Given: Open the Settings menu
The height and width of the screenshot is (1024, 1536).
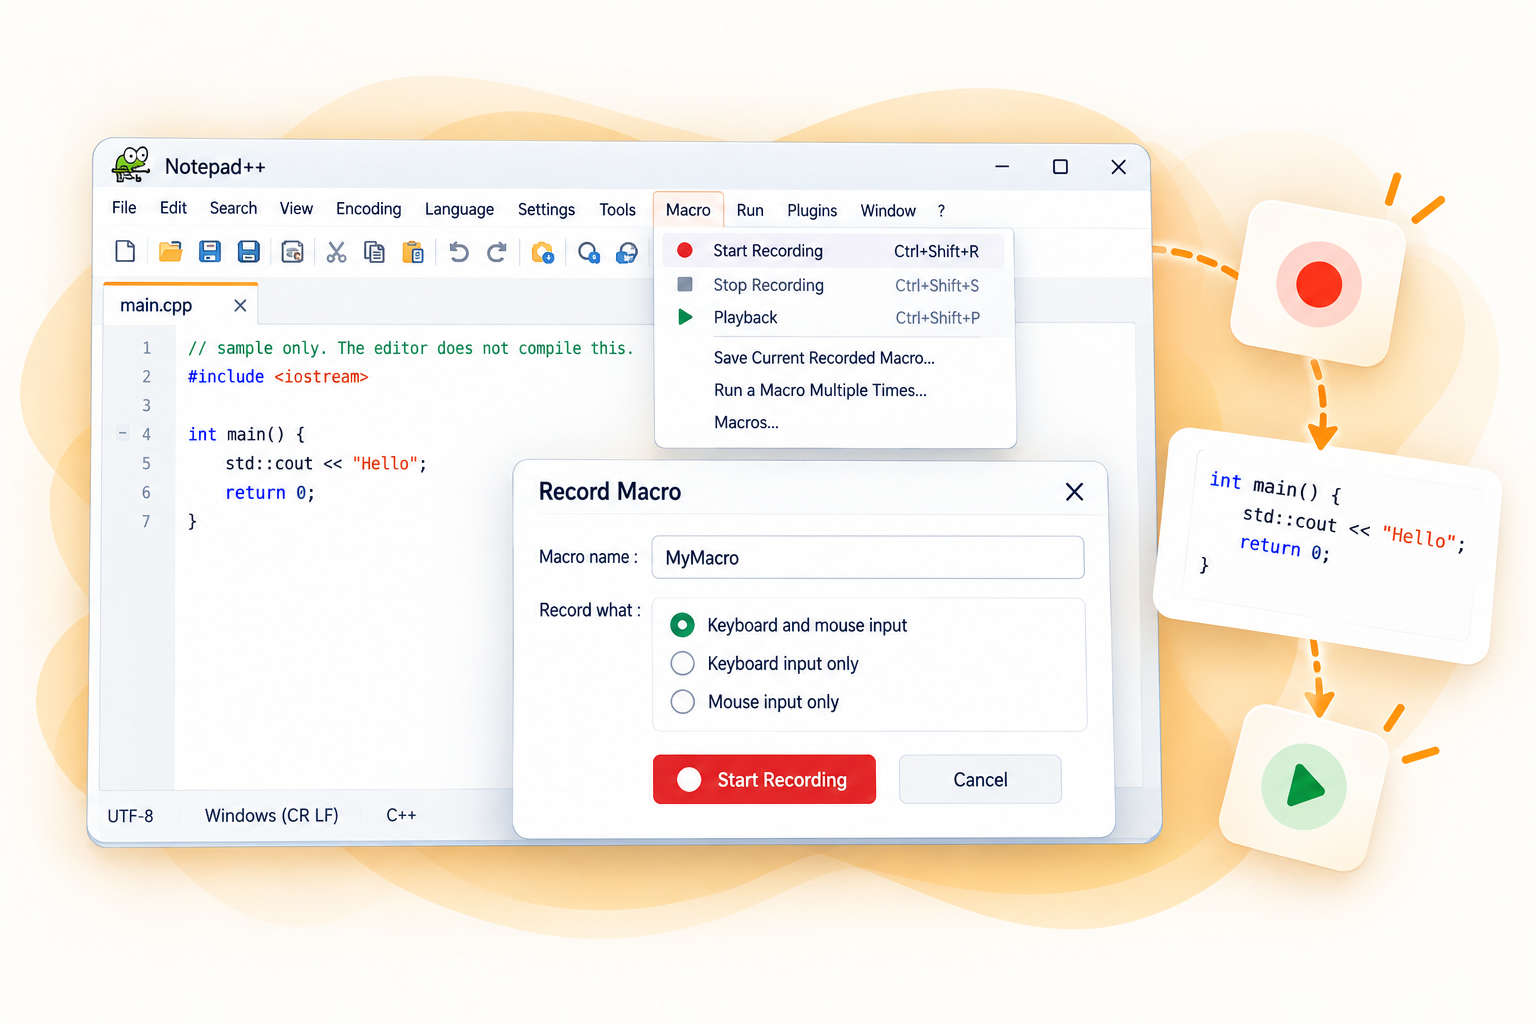Looking at the screenshot, I should coord(546,209).
